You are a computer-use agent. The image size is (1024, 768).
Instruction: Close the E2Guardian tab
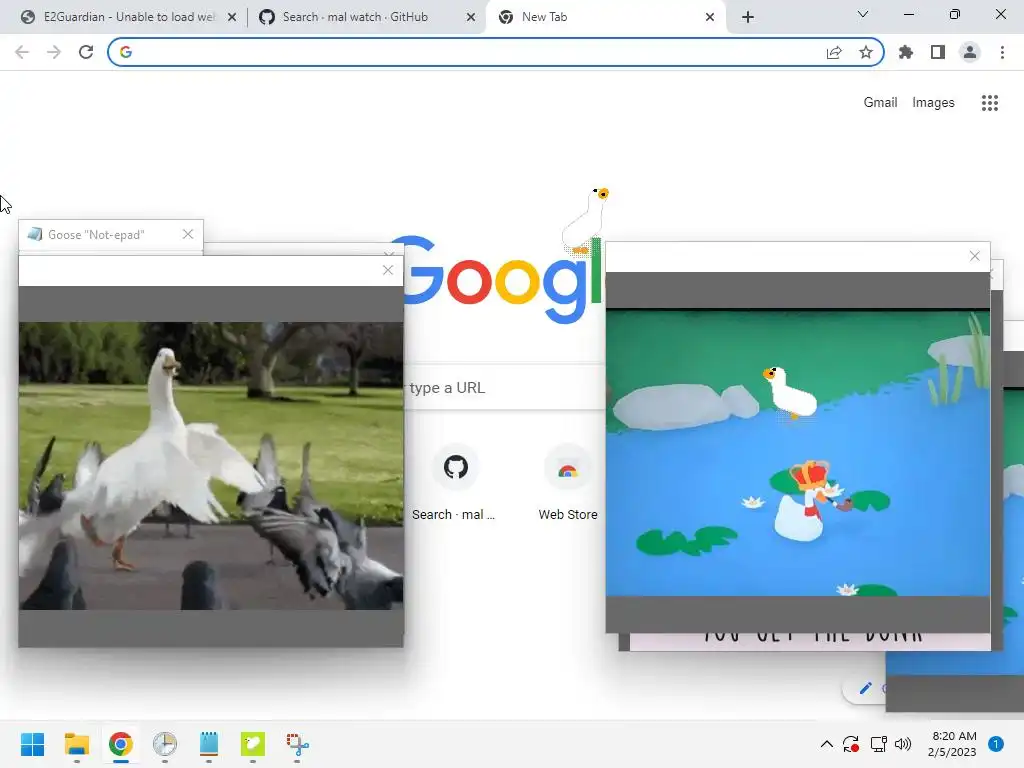point(232,18)
